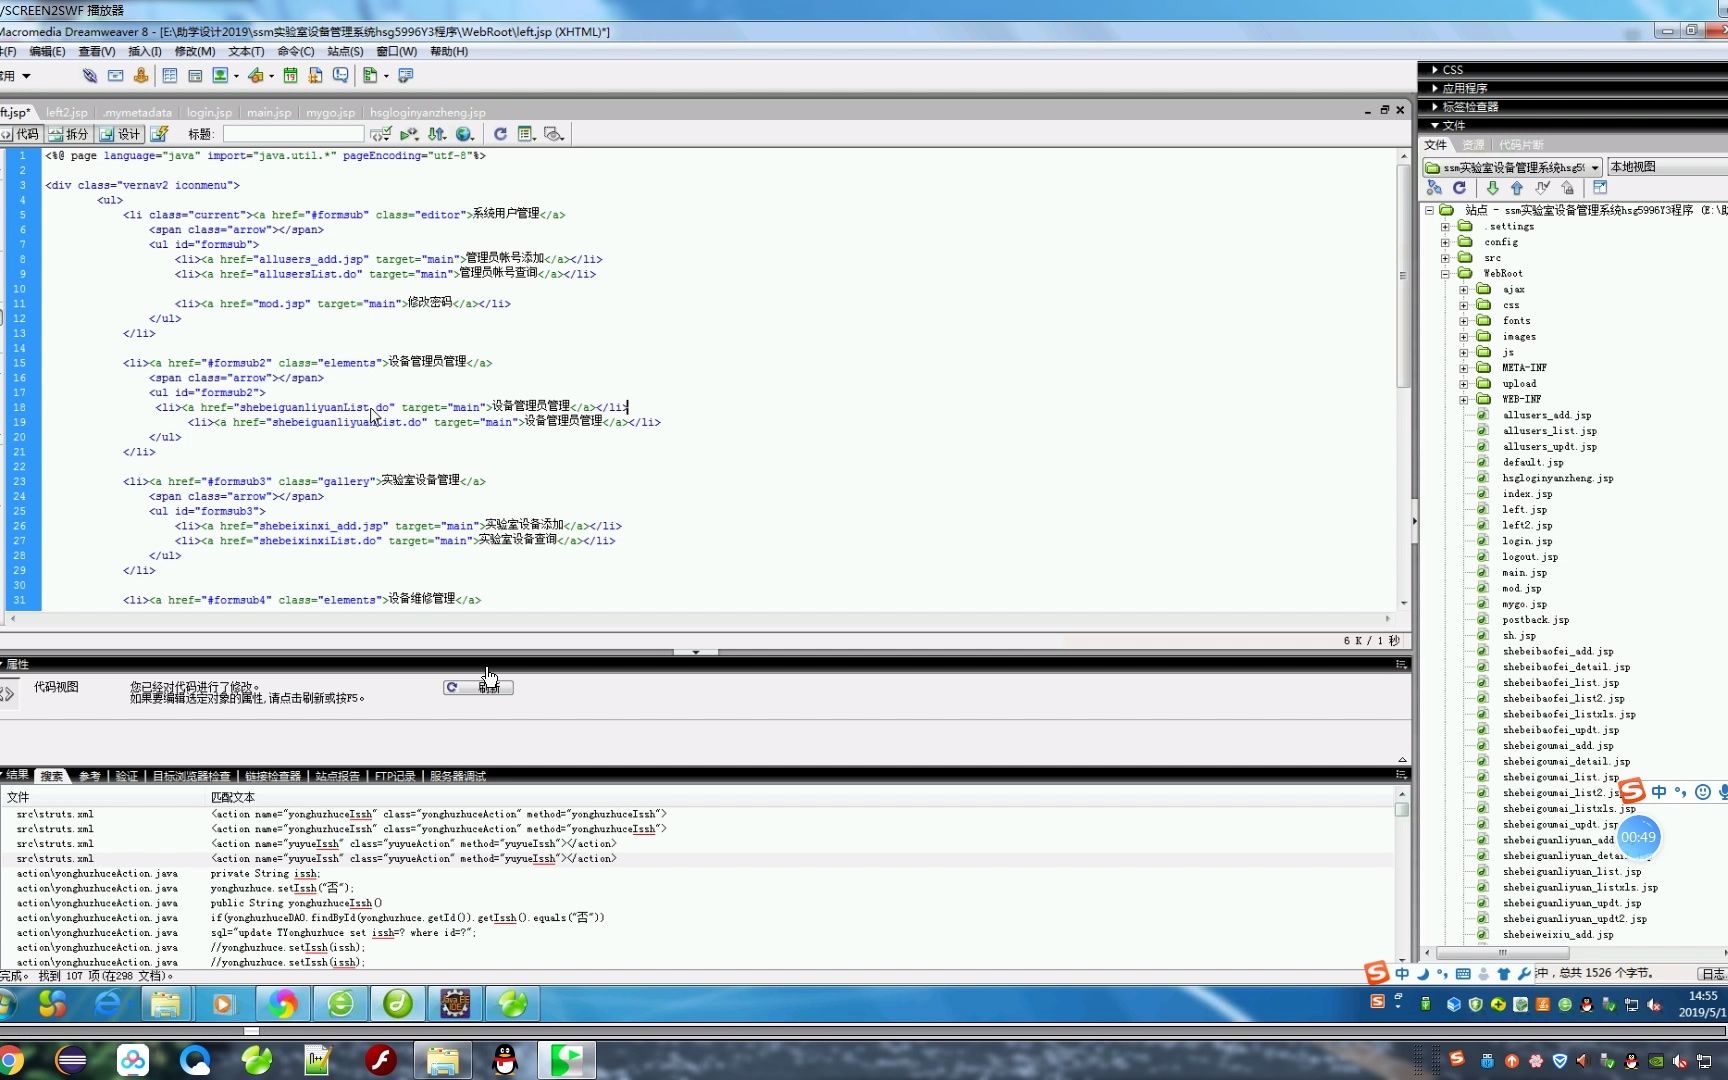The image size is (1728, 1080).
Task: Open the 修改(M) menu
Action: click(x=195, y=51)
